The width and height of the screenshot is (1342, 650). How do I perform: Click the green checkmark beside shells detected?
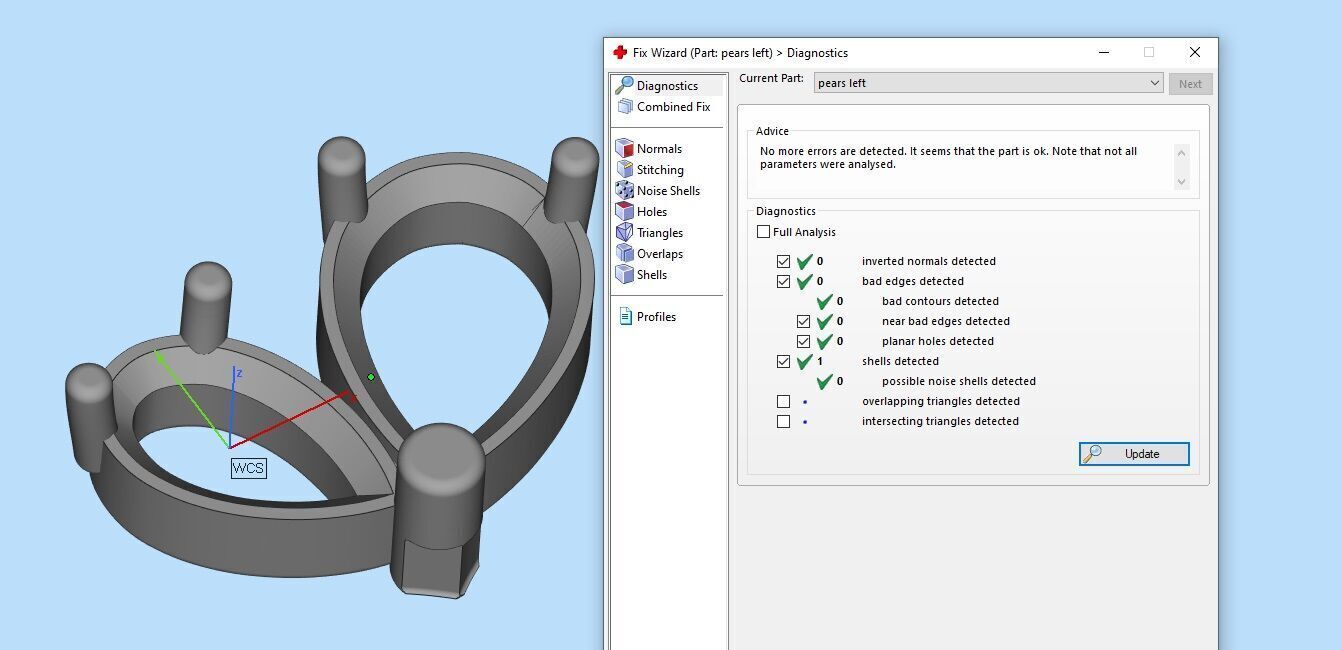point(804,361)
